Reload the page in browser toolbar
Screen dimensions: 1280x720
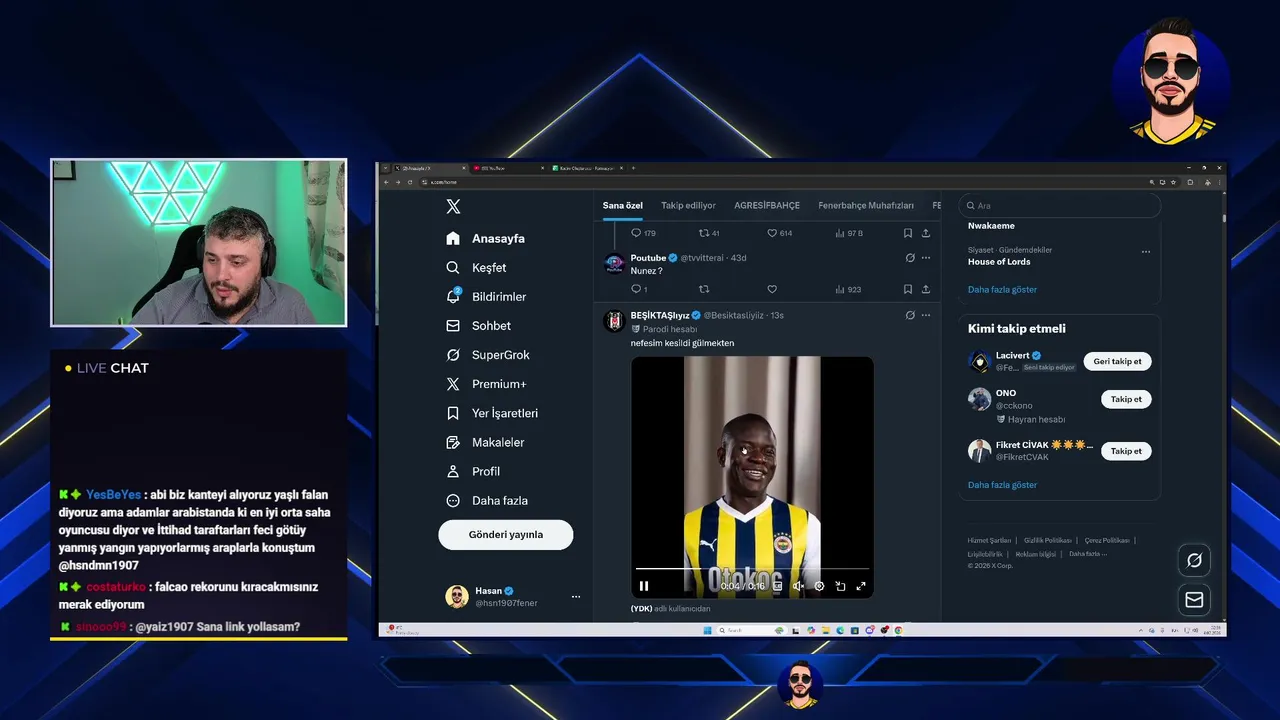pos(409,182)
